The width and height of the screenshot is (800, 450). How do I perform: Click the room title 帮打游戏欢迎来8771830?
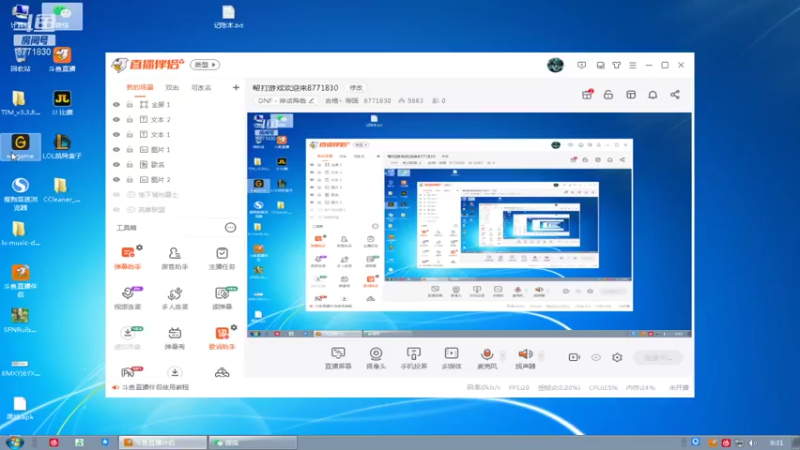[295, 88]
